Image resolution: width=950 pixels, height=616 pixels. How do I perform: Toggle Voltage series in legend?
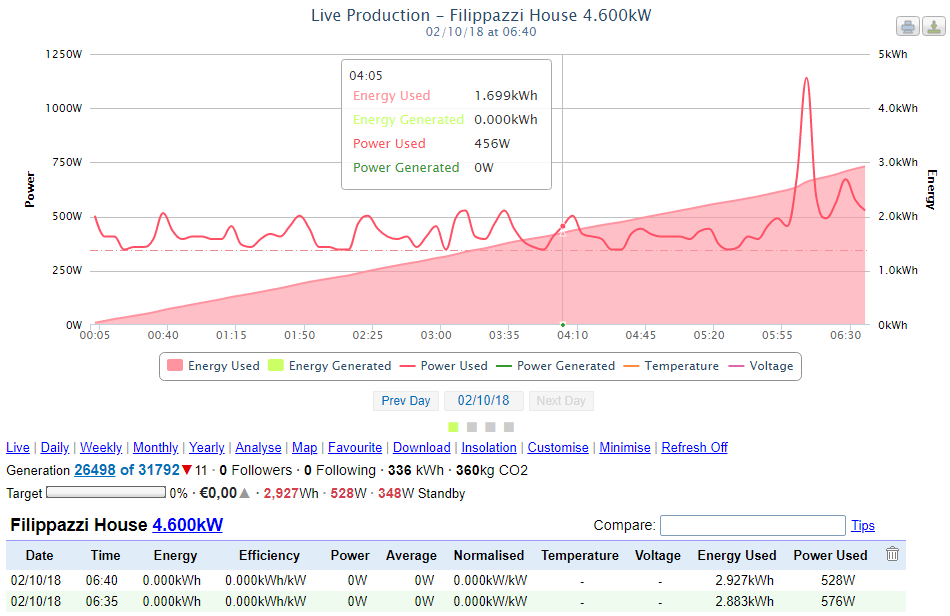(761, 366)
